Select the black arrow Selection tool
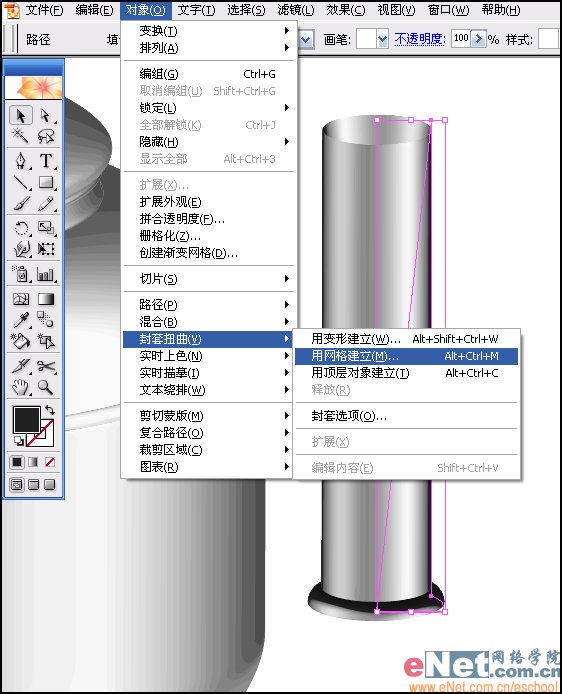The width and height of the screenshot is (562, 694). coord(20,116)
